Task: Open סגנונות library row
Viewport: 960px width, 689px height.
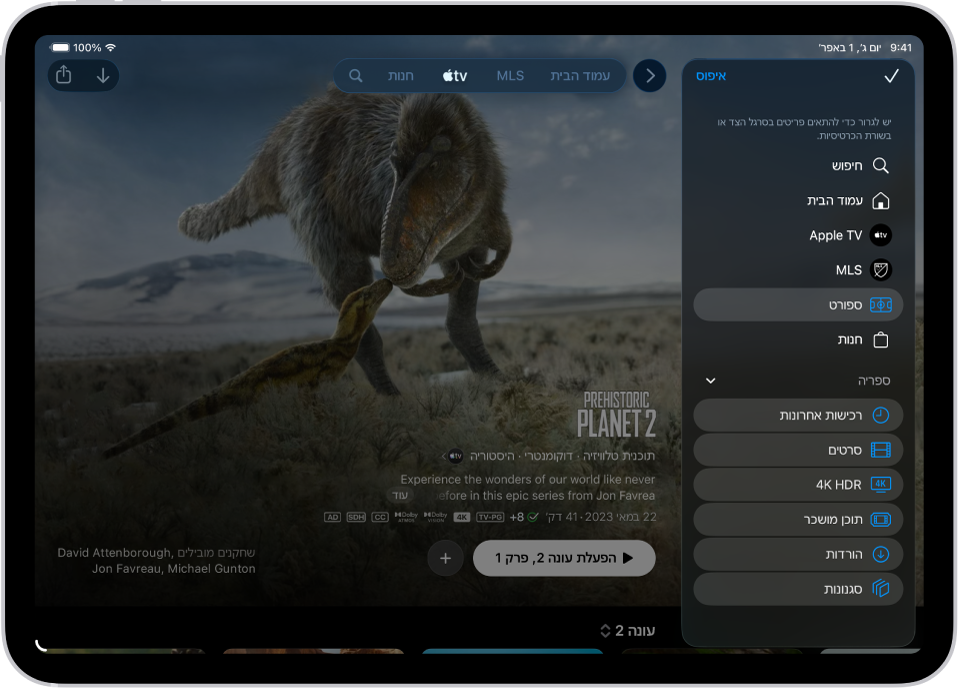Action: click(x=798, y=589)
